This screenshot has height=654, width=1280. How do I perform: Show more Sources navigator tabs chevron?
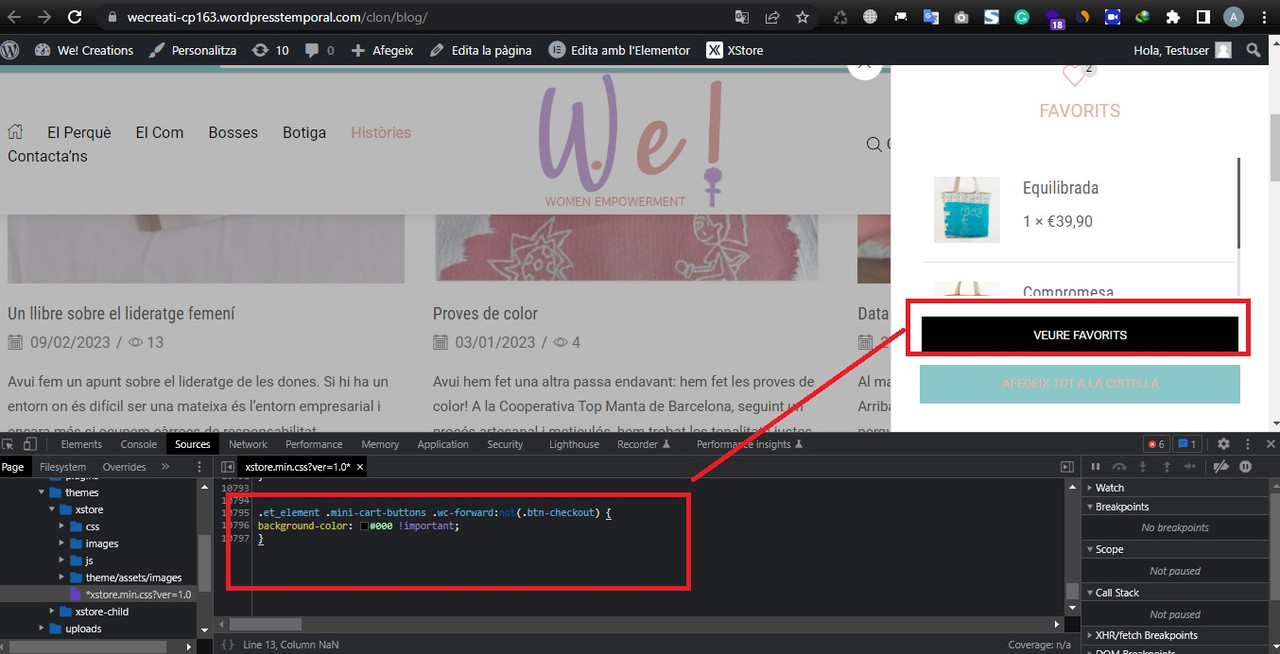point(165,467)
